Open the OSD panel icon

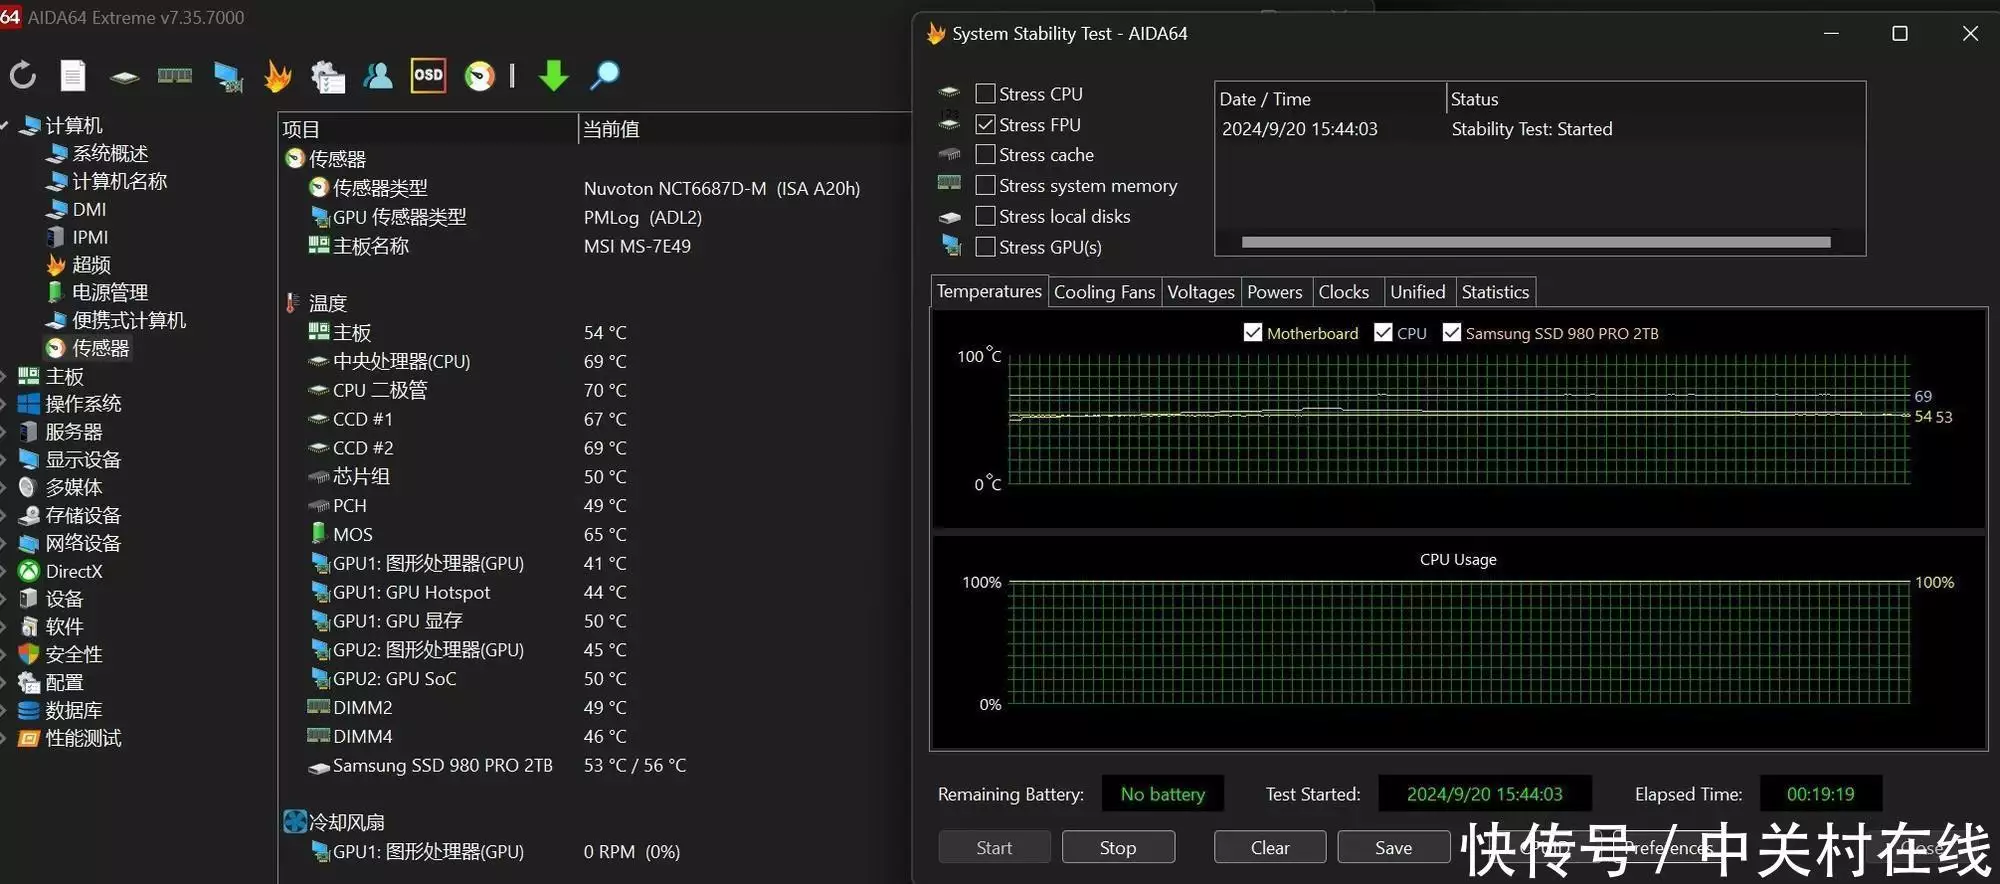coord(428,75)
